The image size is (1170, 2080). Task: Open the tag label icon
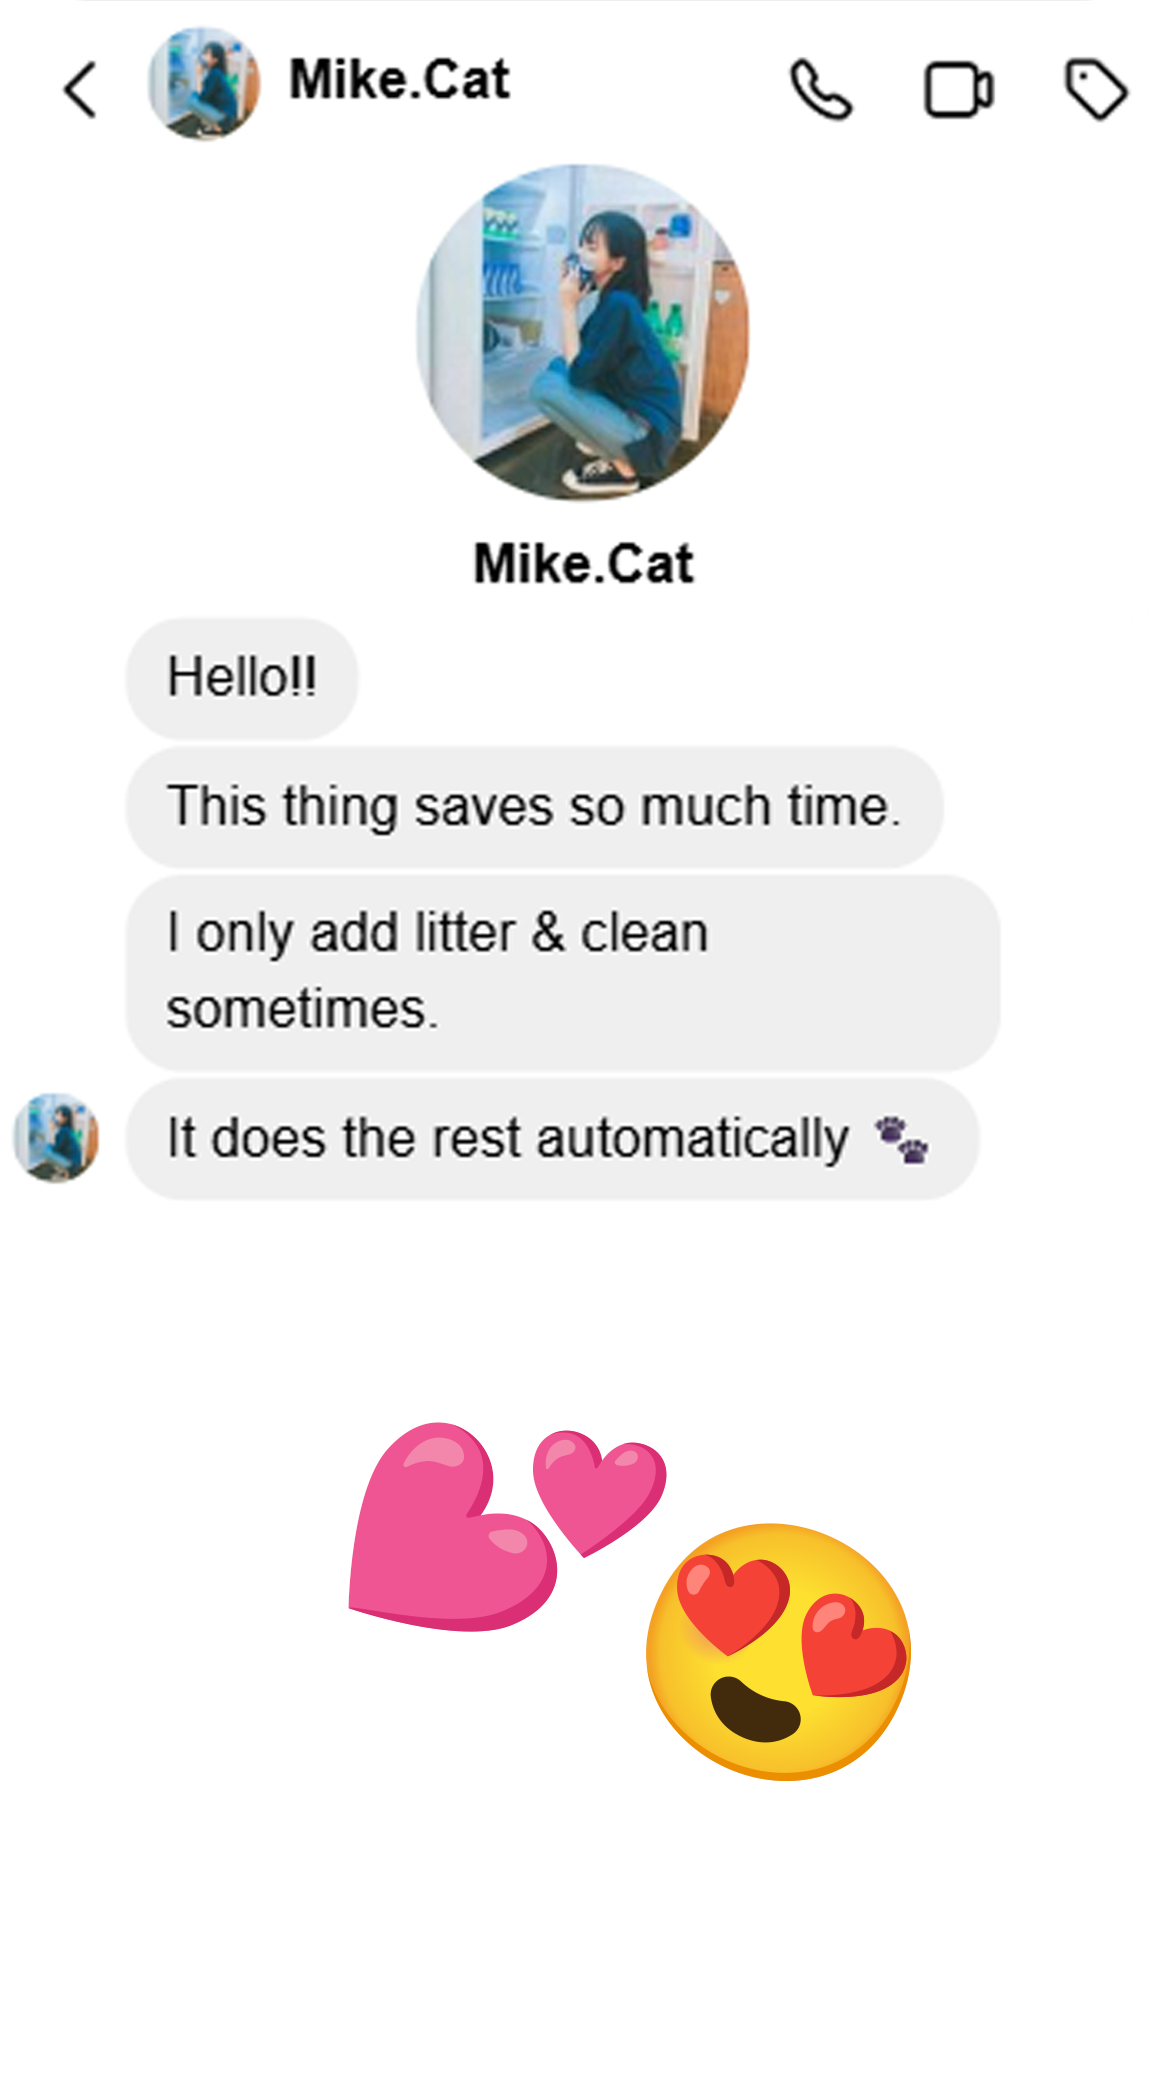(1097, 90)
